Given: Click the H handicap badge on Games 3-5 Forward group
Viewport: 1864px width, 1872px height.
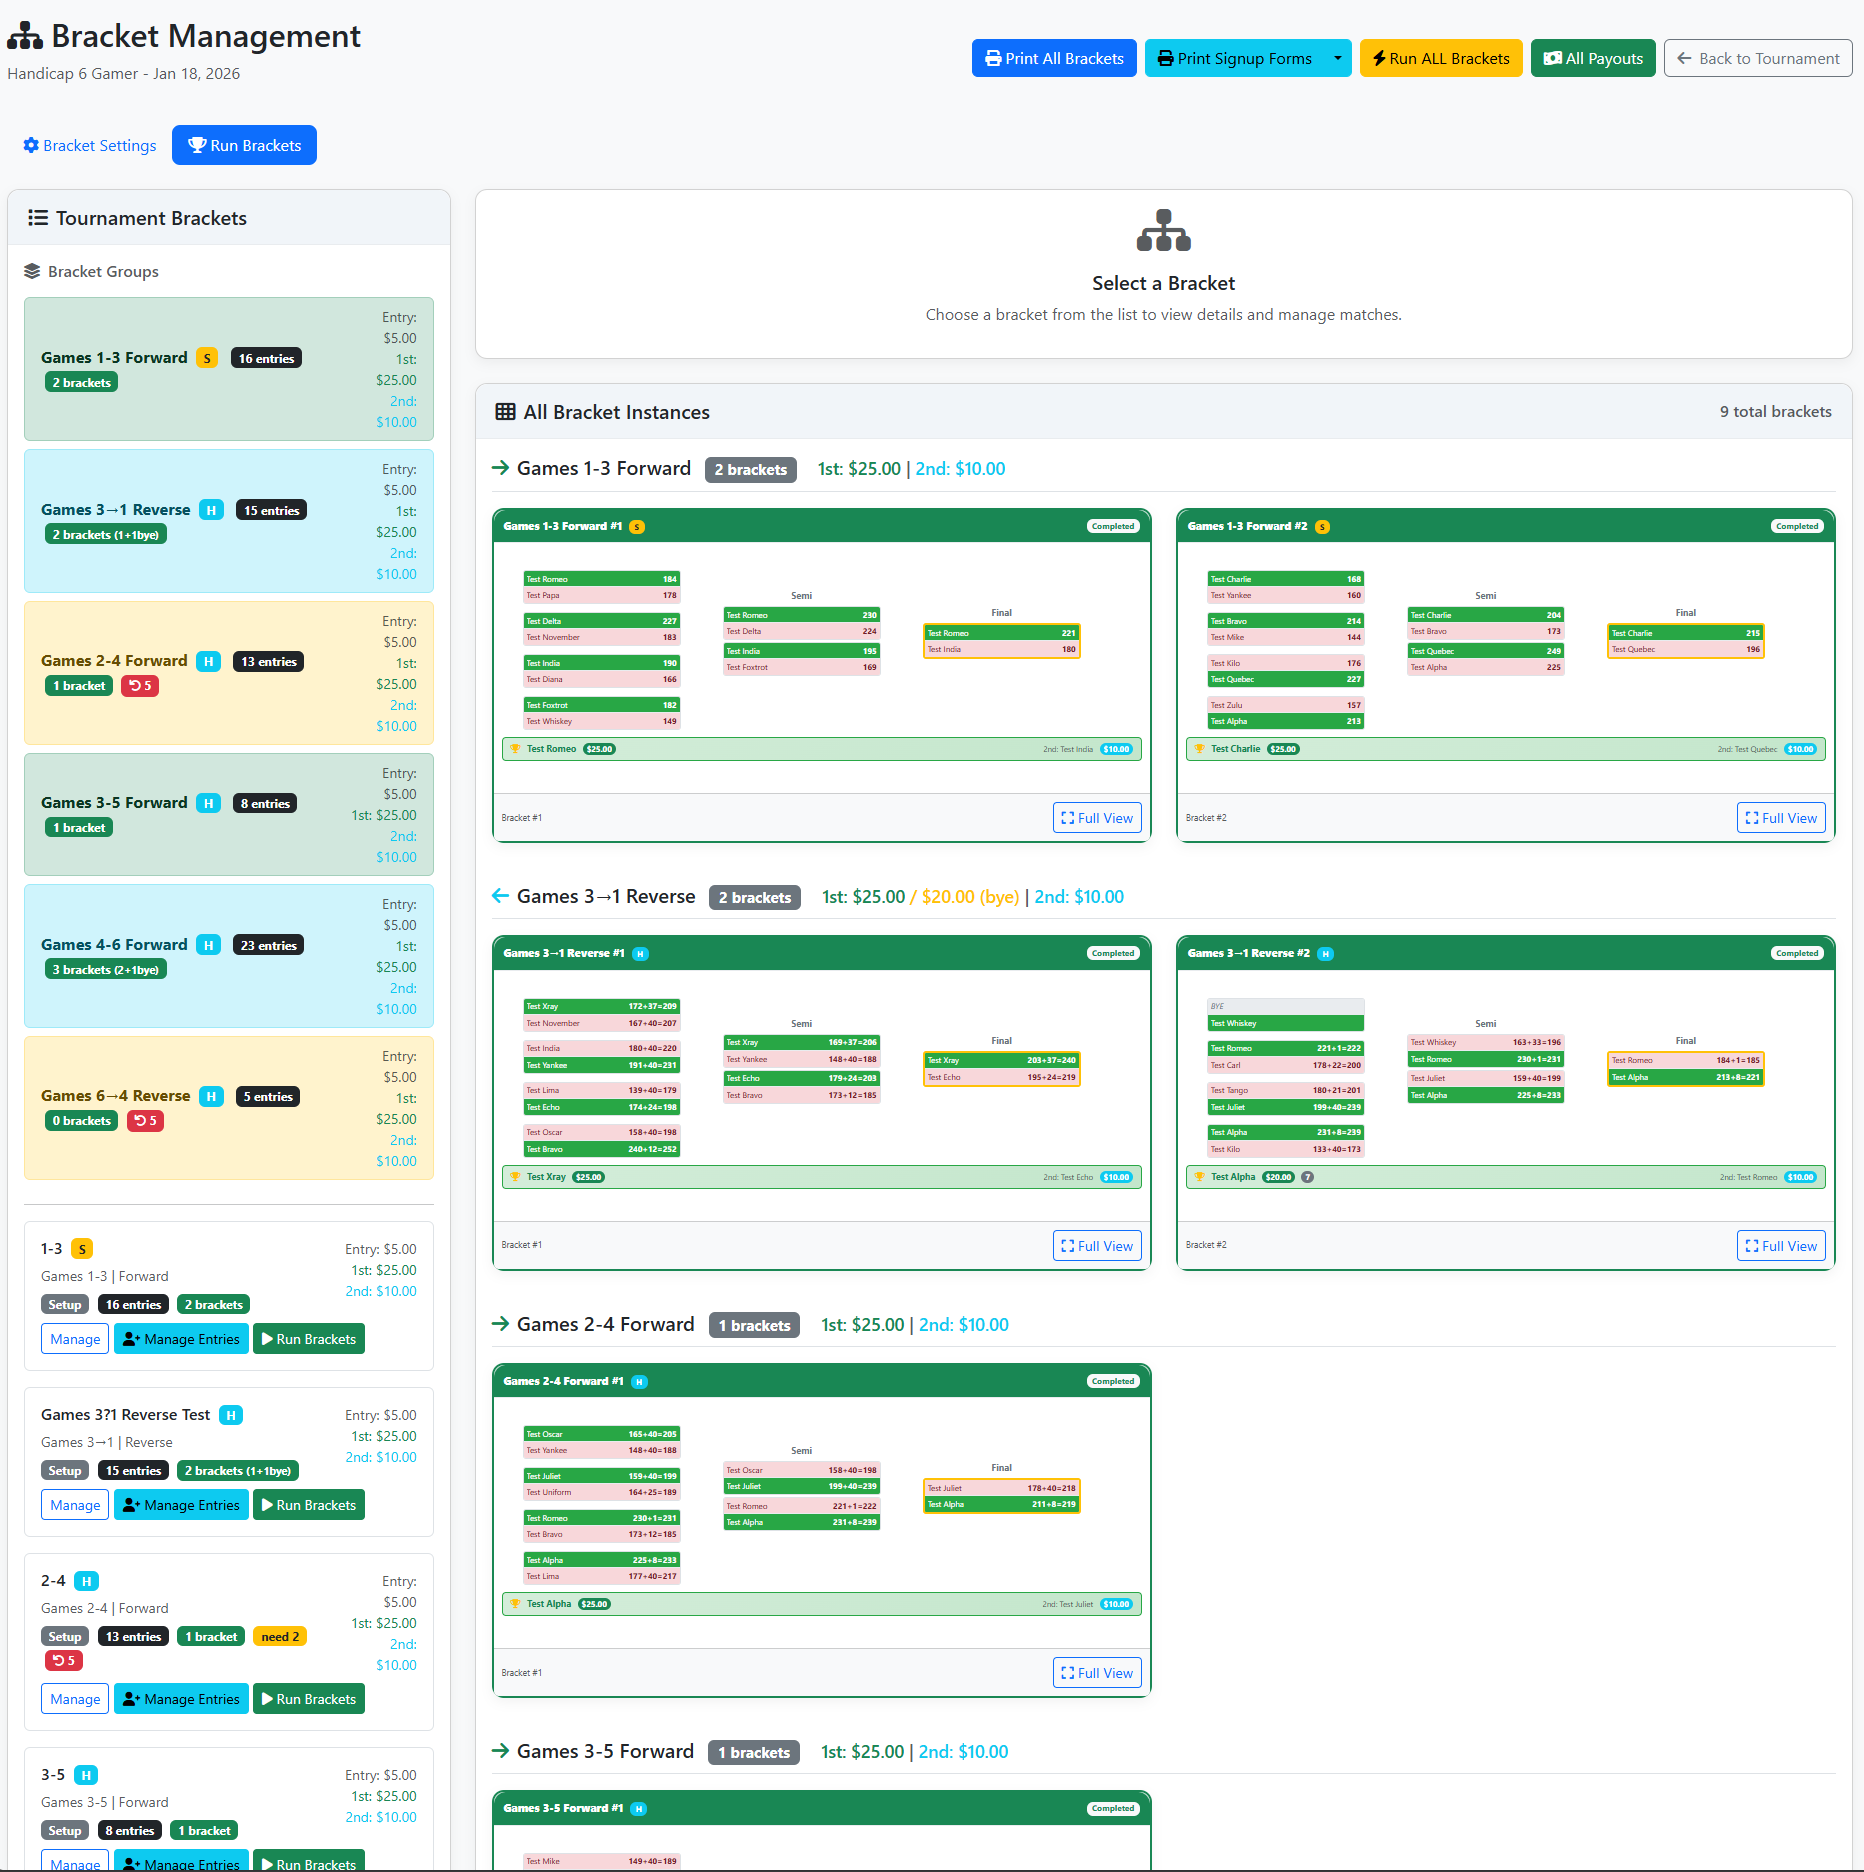Looking at the screenshot, I should 208,803.
